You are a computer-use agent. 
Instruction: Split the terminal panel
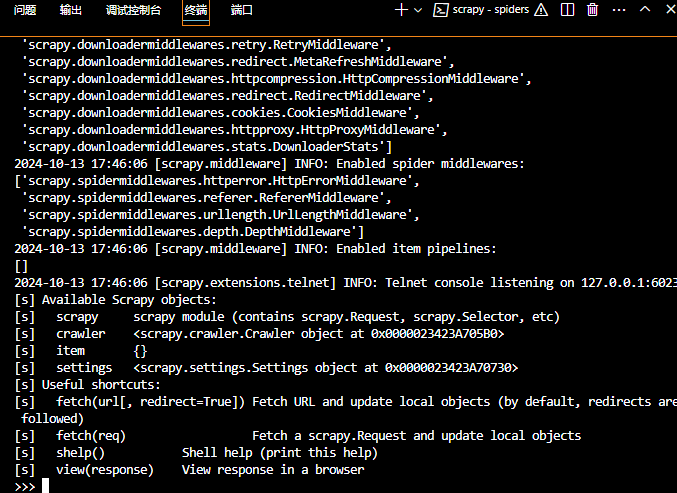click(x=567, y=10)
